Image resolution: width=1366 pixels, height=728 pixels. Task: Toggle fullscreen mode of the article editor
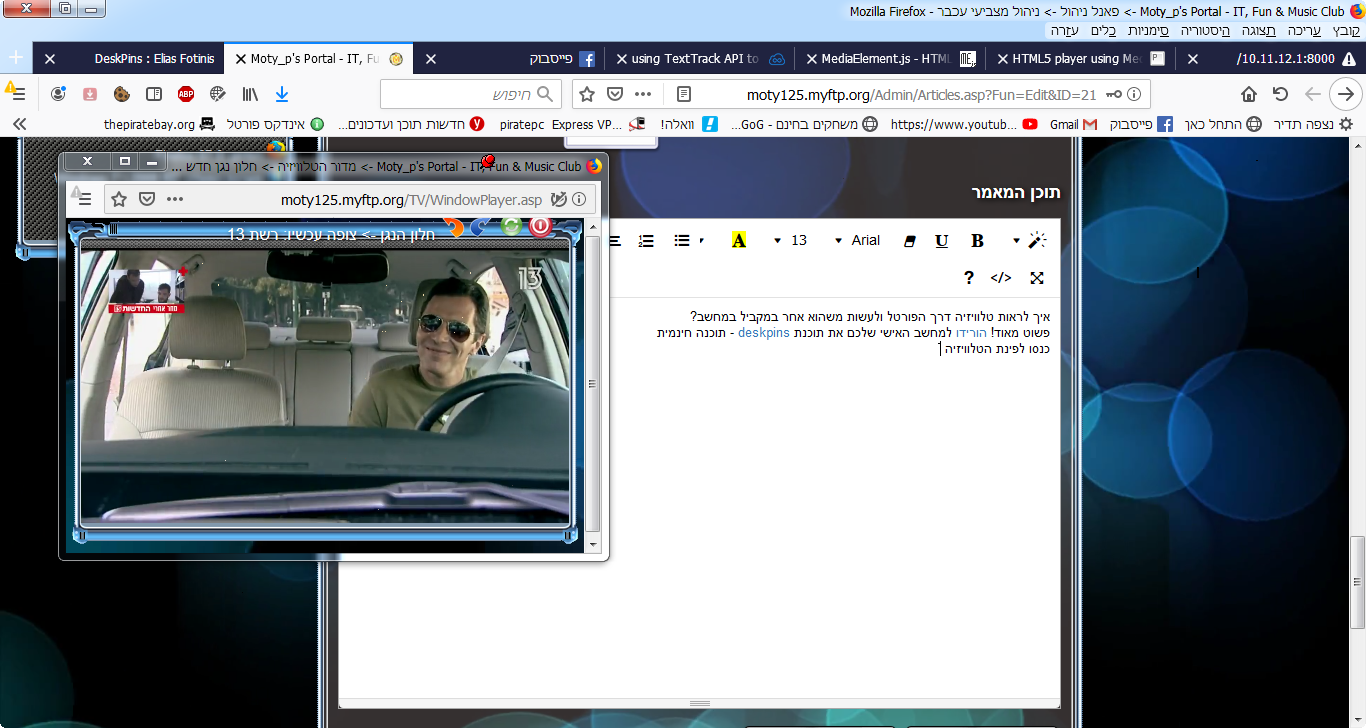pos(1037,278)
